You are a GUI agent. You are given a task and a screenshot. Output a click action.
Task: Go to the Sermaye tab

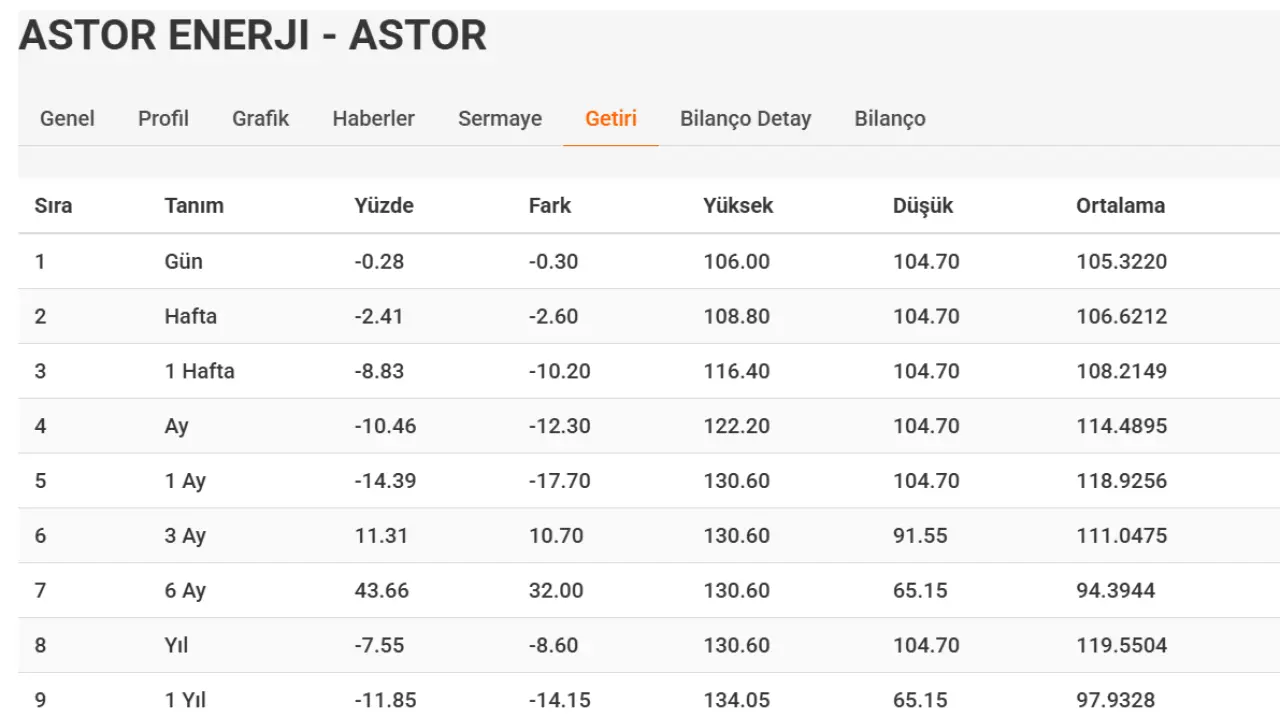coord(500,118)
